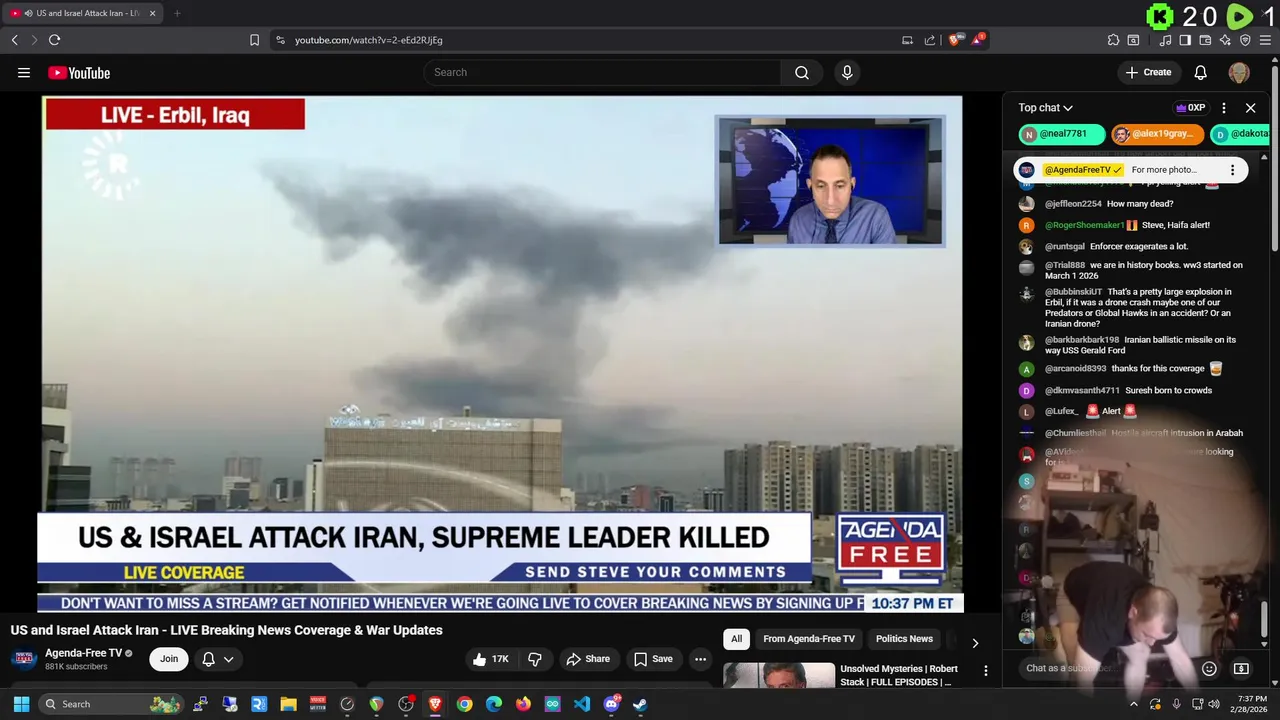
Task: Open more video actions ellipsis
Action: pyautogui.click(x=700, y=659)
